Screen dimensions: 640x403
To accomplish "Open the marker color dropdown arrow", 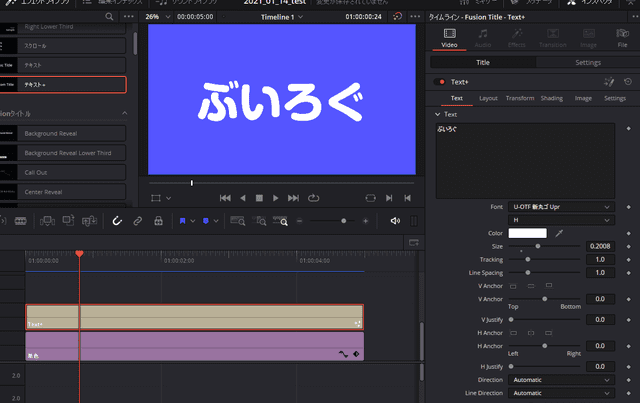I will [x=216, y=221].
